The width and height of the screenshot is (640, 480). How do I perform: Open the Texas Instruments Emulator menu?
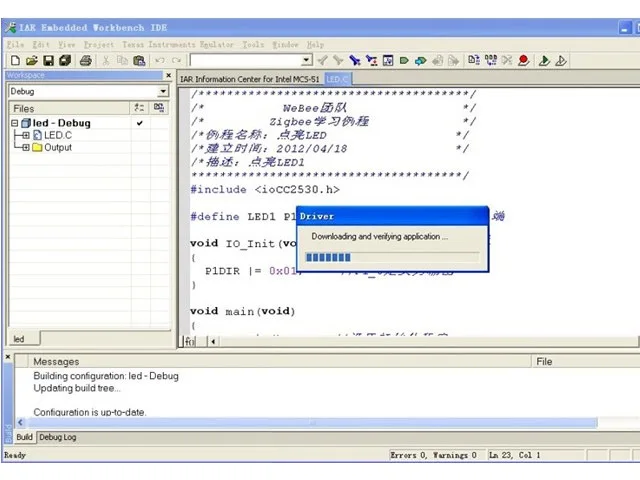click(178, 44)
